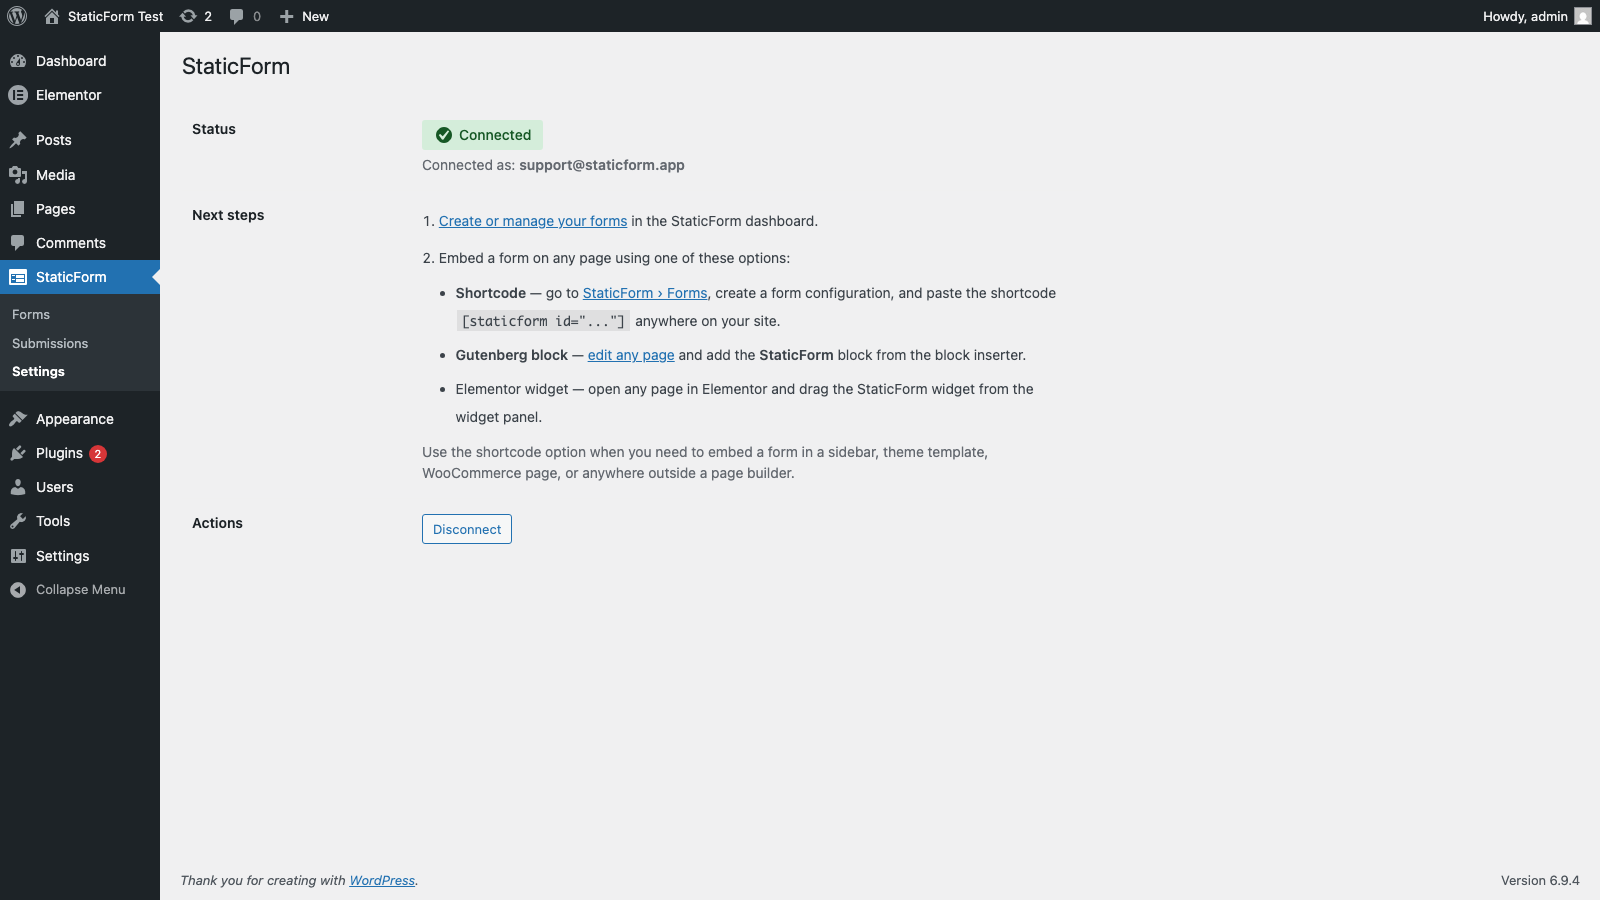Open the New content menu label
Viewport: 1600px width, 900px height.
point(315,16)
